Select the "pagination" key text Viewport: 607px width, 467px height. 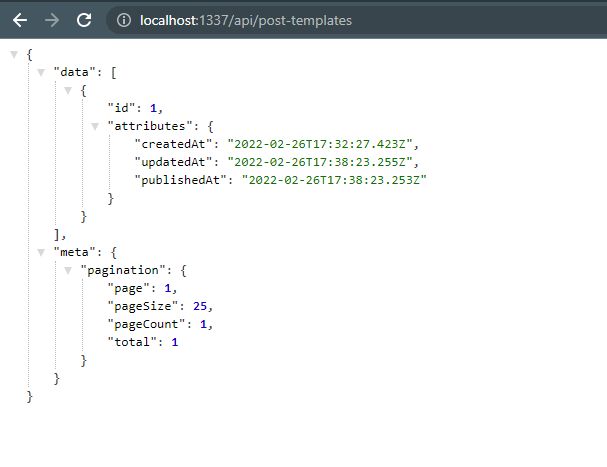click(x=123, y=270)
